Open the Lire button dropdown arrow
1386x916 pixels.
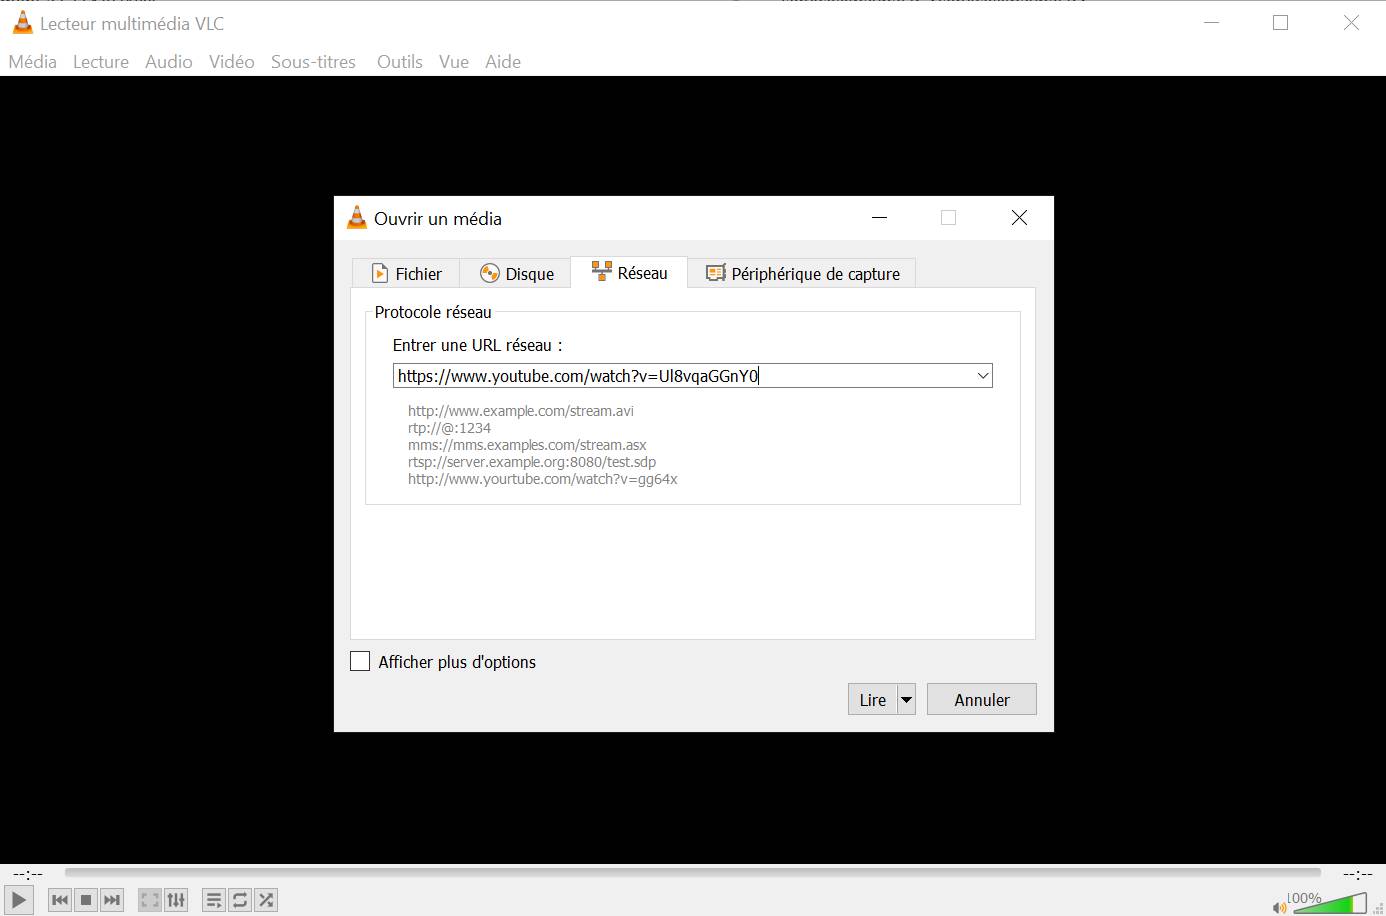pyautogui.click(x=906, y=700)
